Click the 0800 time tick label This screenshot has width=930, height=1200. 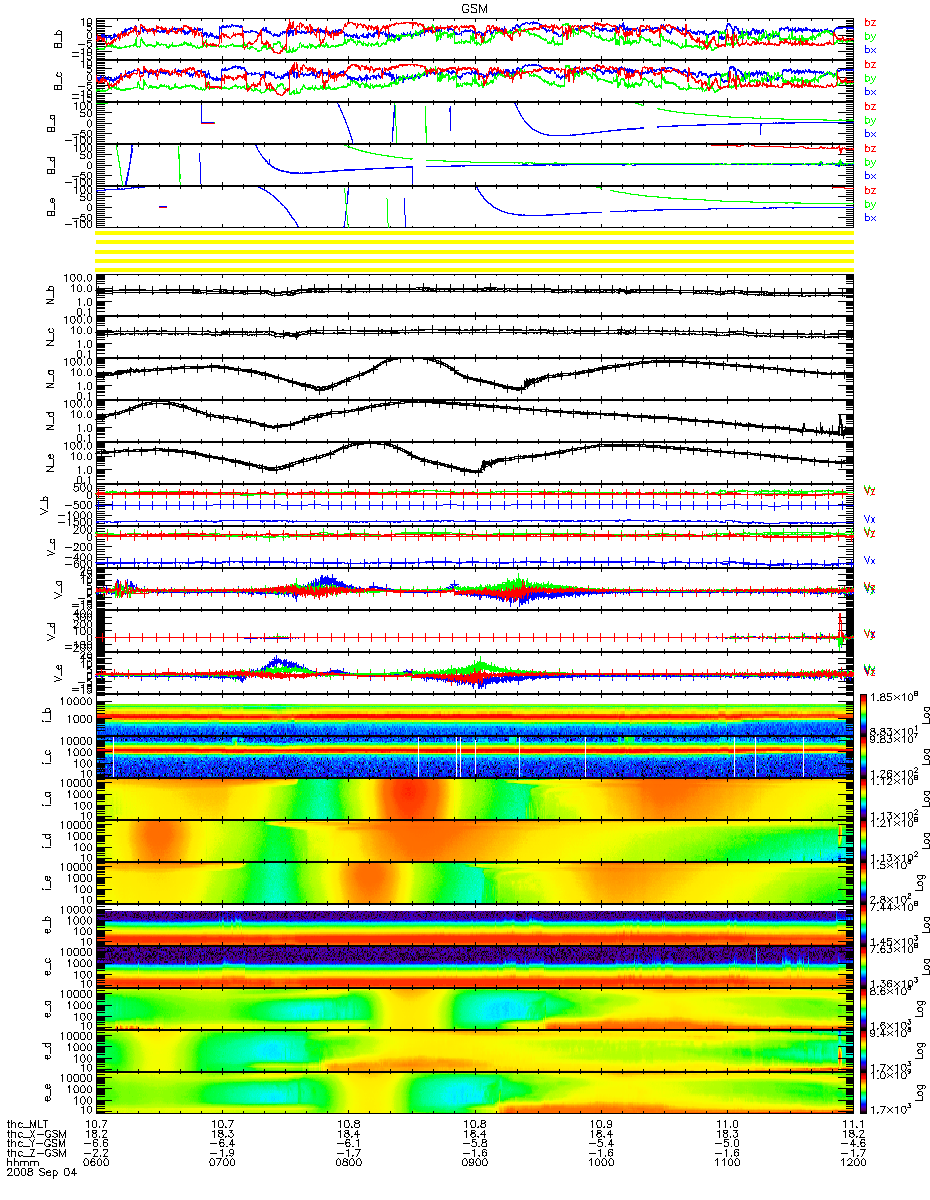[x=348, y=1163]
